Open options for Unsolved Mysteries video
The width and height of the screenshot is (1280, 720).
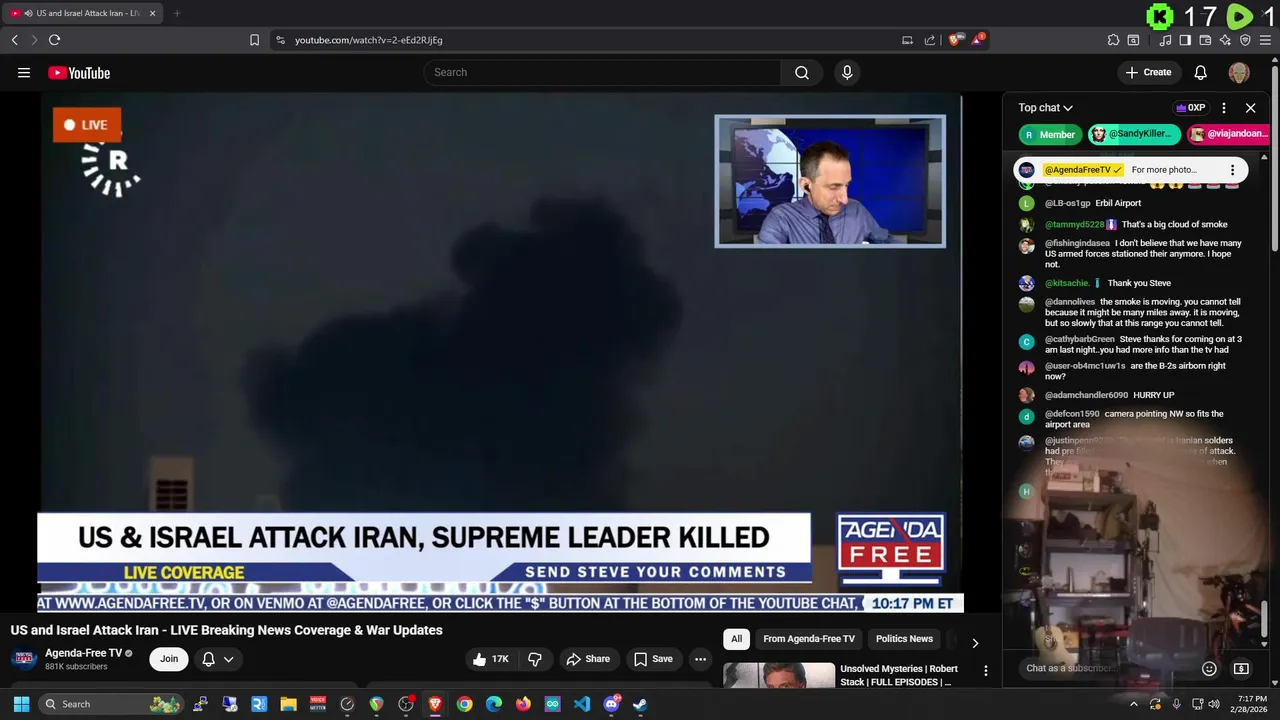tap(985, 671)
